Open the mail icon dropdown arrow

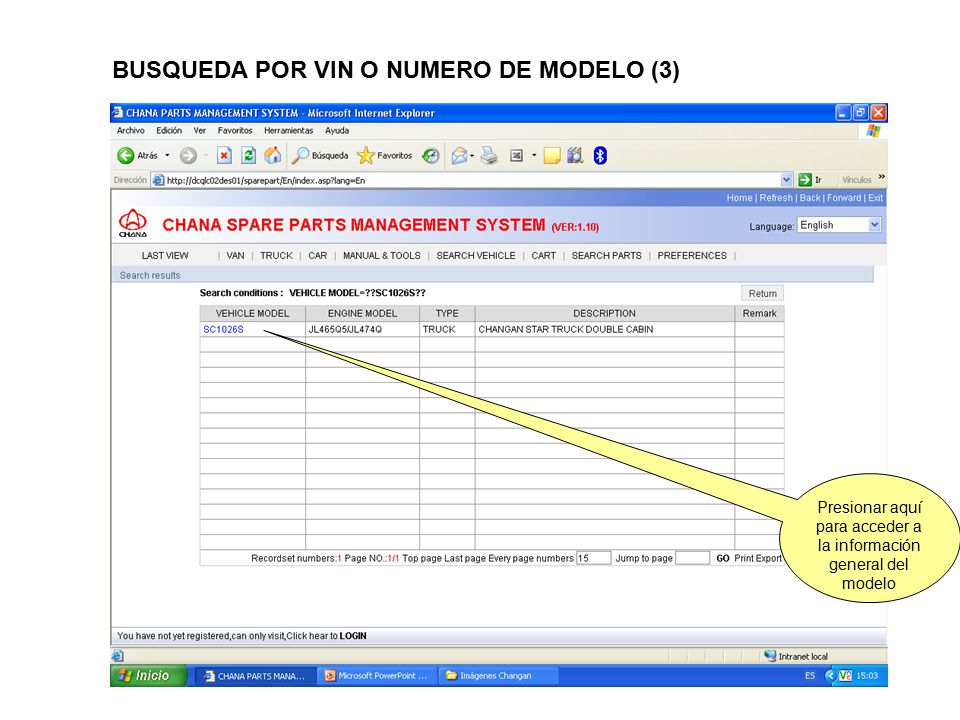coord(472,156)
